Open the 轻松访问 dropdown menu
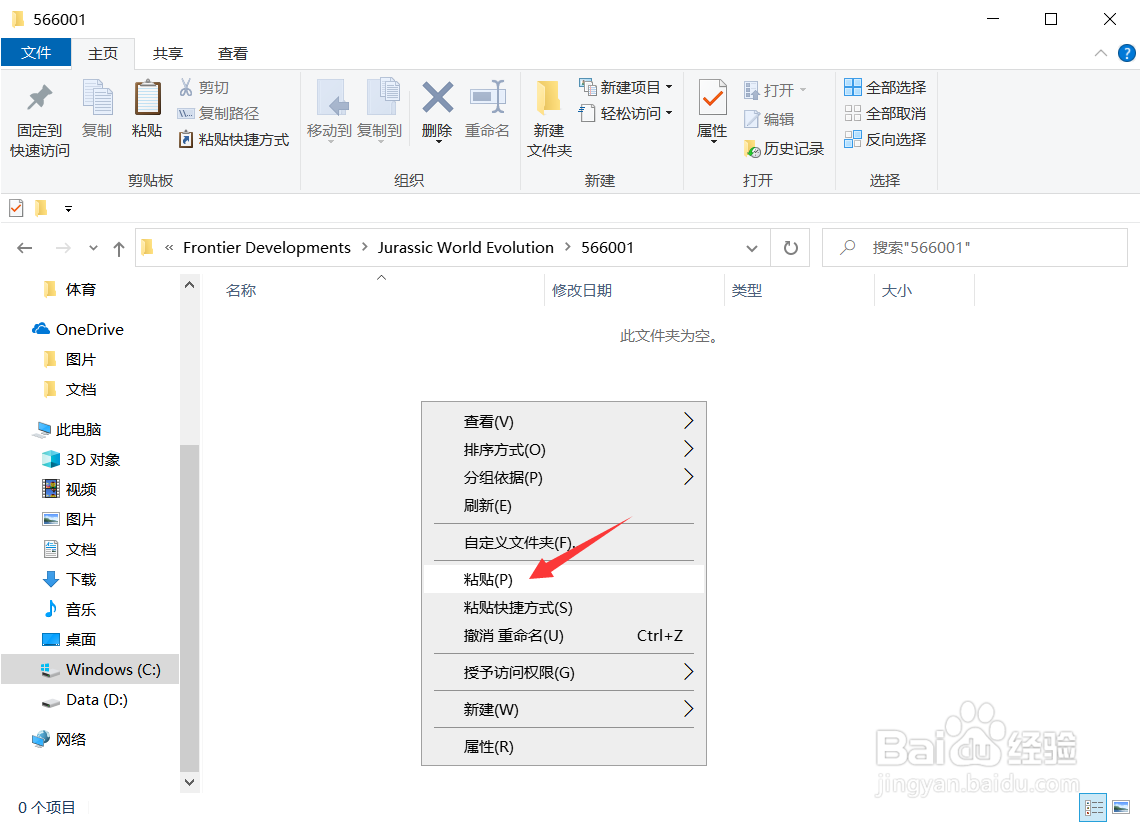Screen dimensions: 1141x823 (627, 113)
